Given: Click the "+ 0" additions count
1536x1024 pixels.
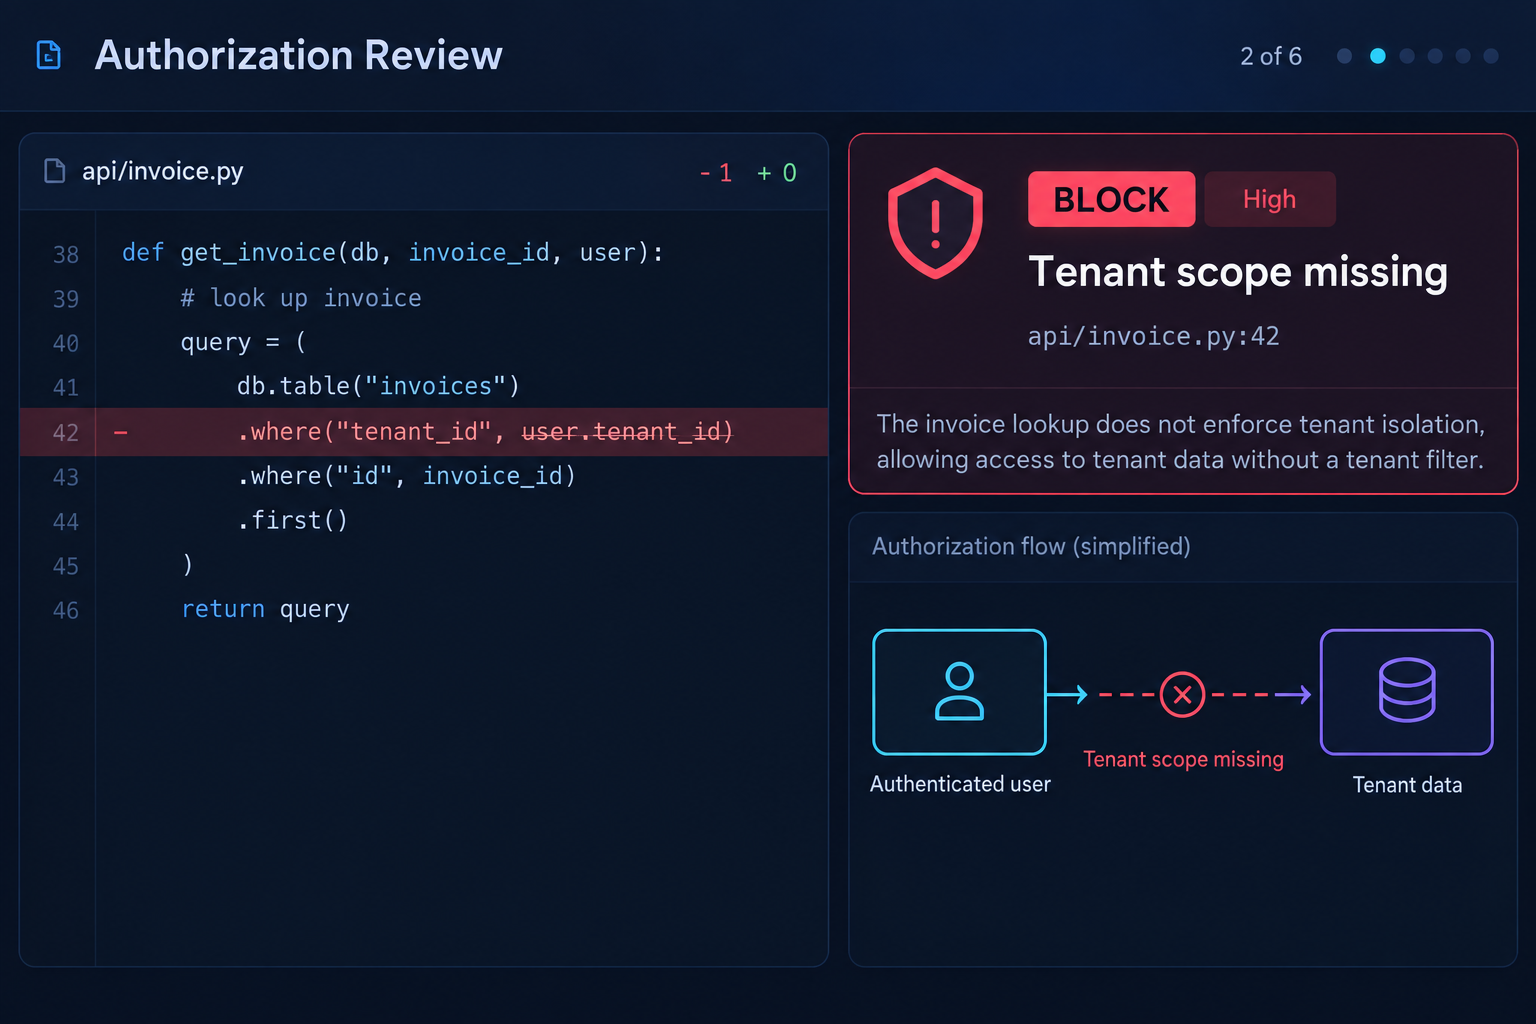Looking at the screenshot, I should 777,173.
